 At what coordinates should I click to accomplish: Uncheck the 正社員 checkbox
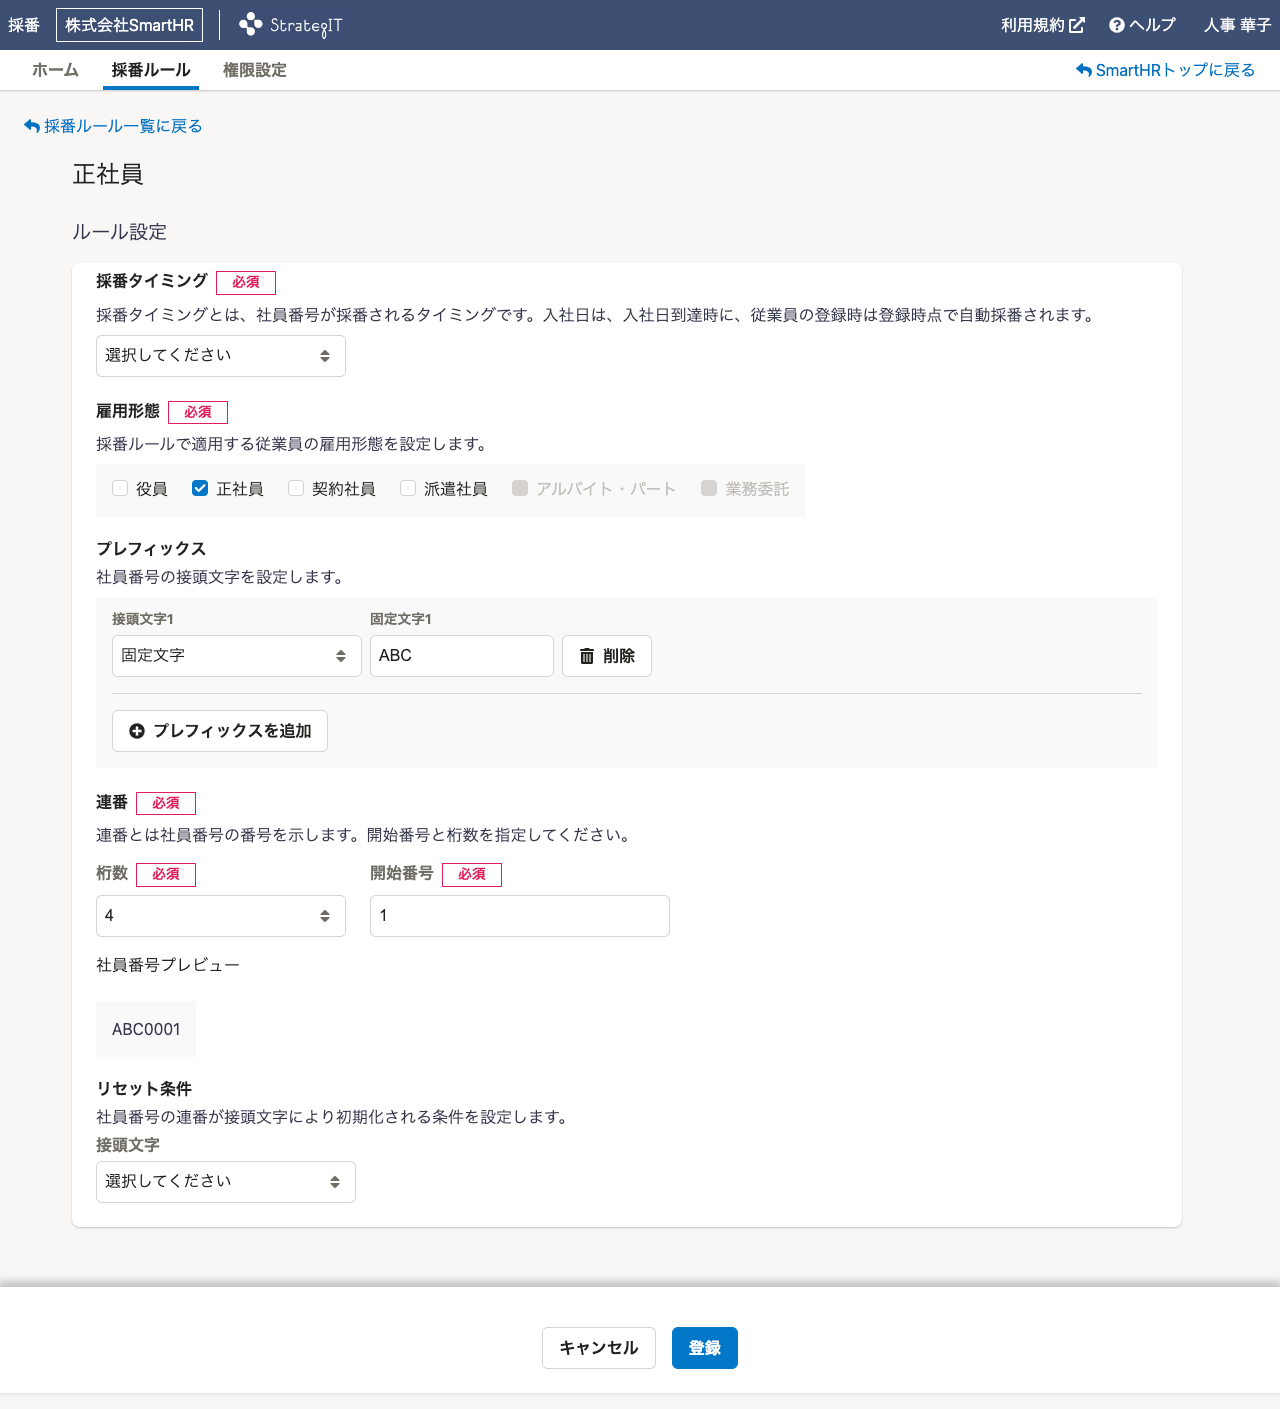coord(199,488)
